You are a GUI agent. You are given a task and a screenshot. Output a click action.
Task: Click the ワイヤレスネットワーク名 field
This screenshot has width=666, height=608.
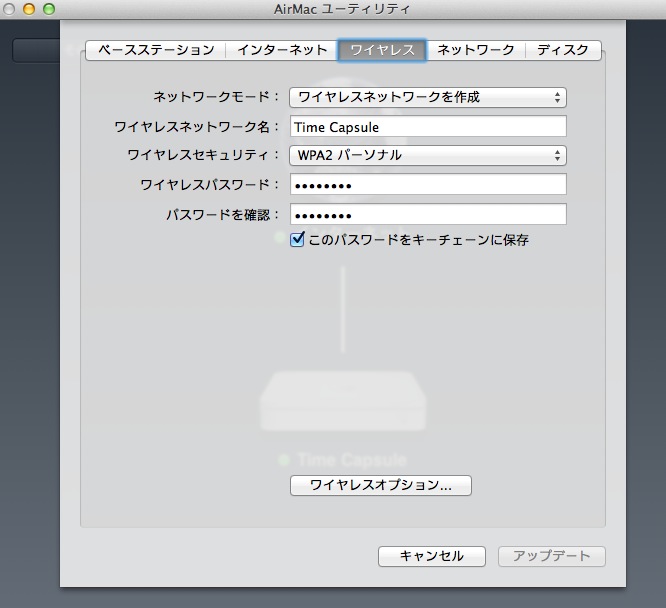[428, 127]
